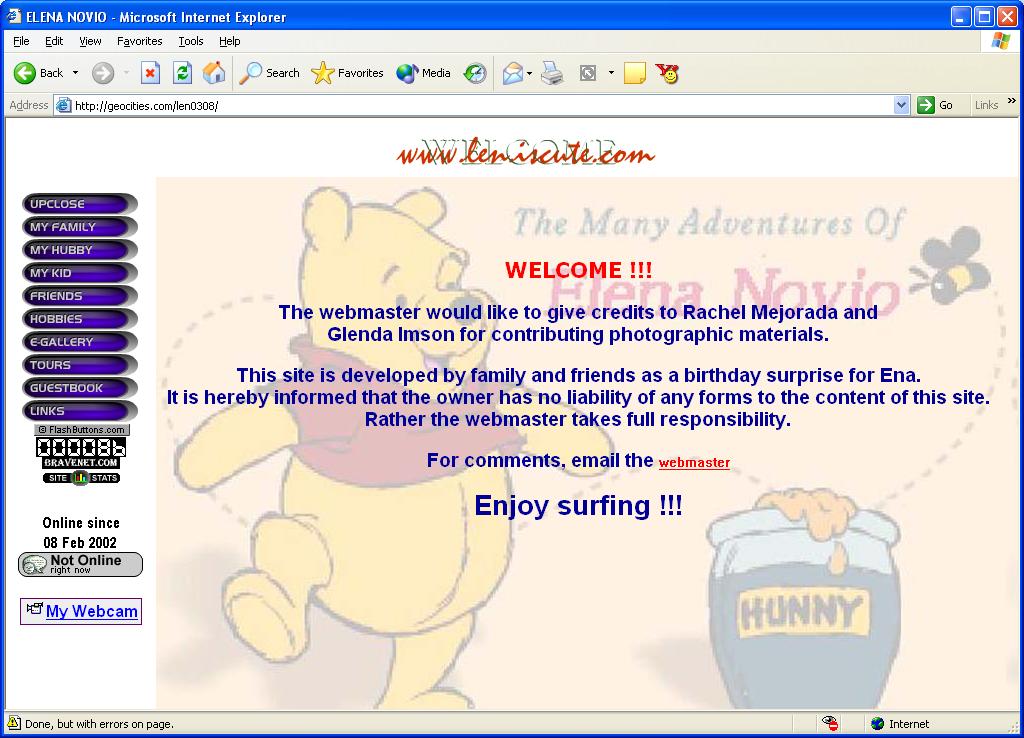Click the Go button beside address bar
1024x738 pixels.
pyautogui.click(x=935, y=105)
